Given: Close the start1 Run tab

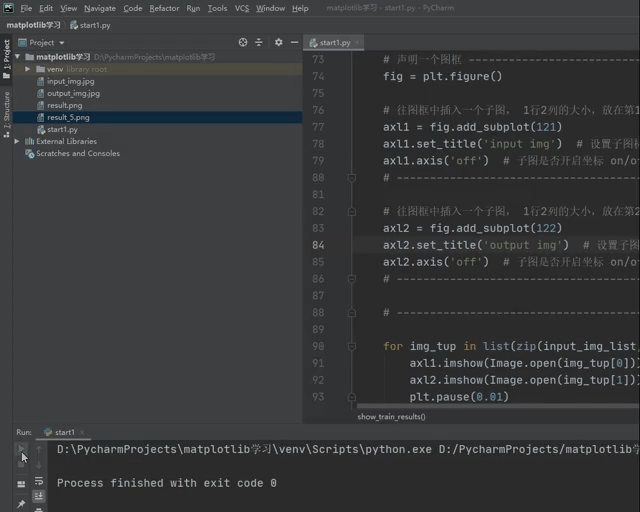Looking at the screenshot, I should pos(82,432).
